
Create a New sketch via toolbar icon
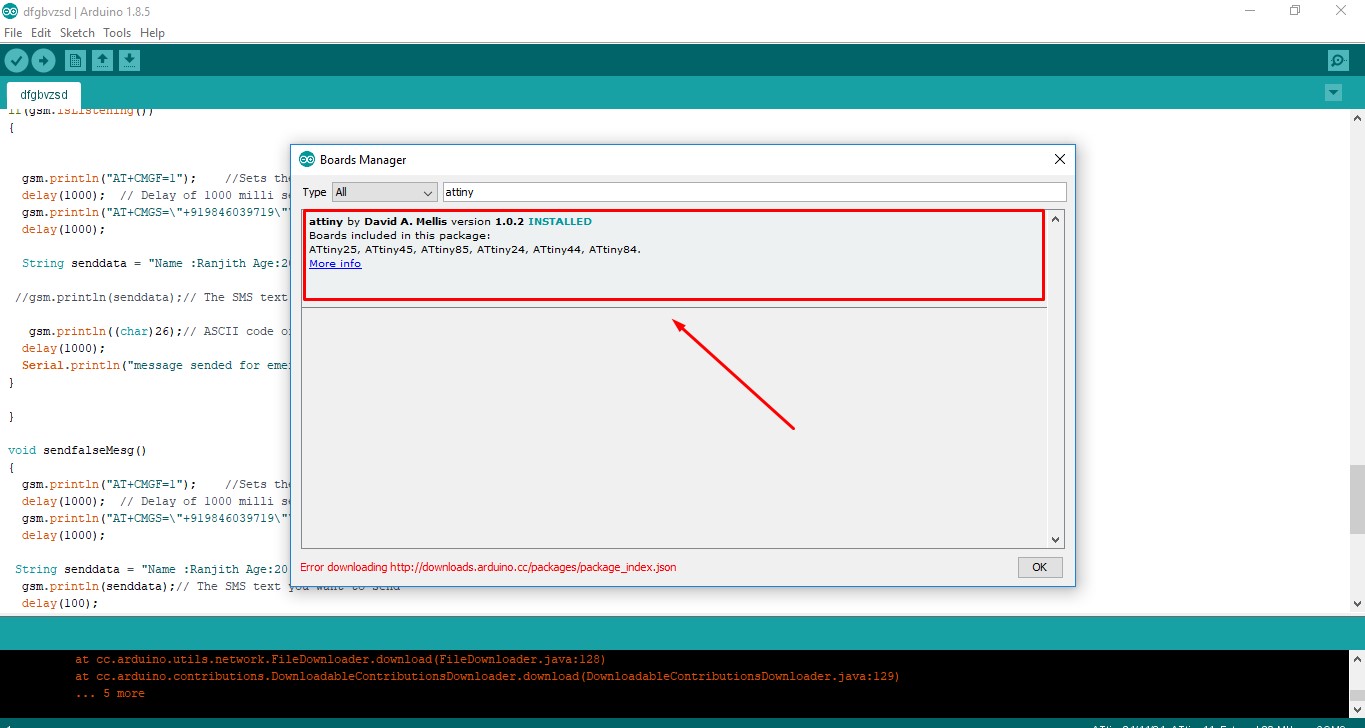(x=75, y=61)
